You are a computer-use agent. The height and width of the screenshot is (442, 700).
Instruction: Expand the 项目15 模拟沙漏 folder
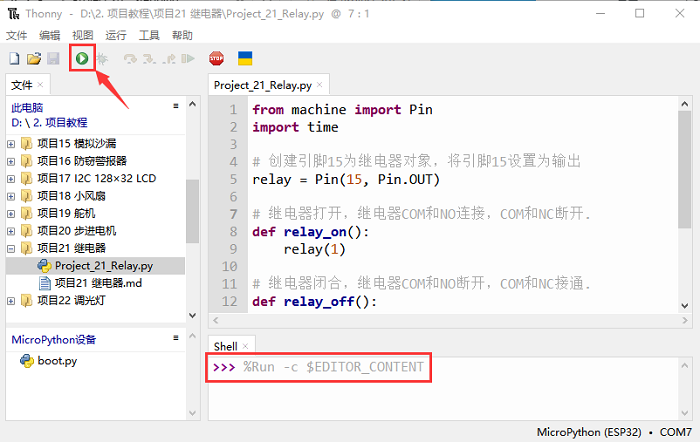(x=11, y=143)
